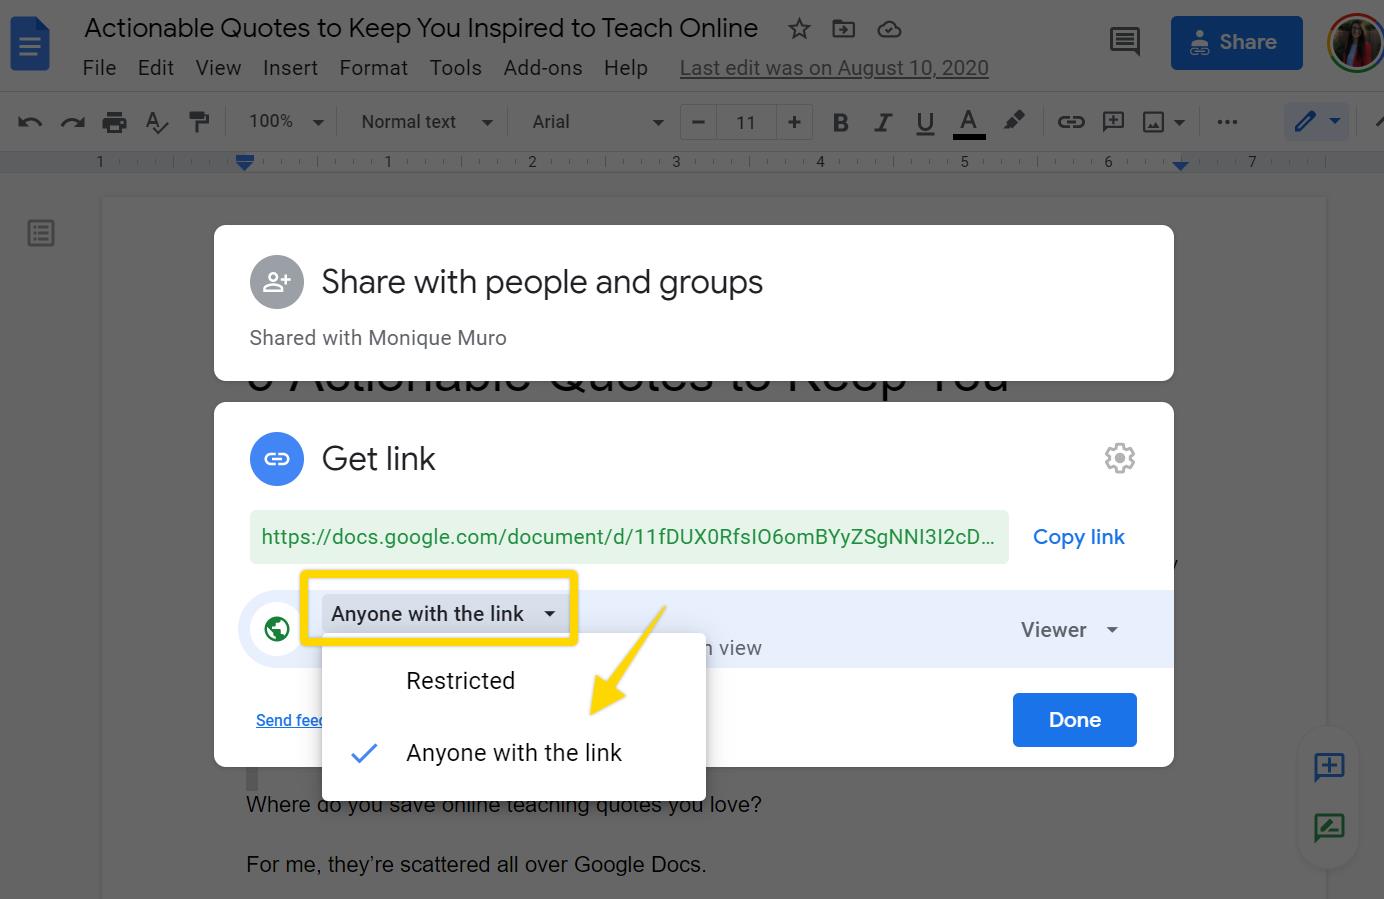The width and height of the screenshot is (1384, 899).
Task: Choose Restricted access option
Action: pos(514,681)
